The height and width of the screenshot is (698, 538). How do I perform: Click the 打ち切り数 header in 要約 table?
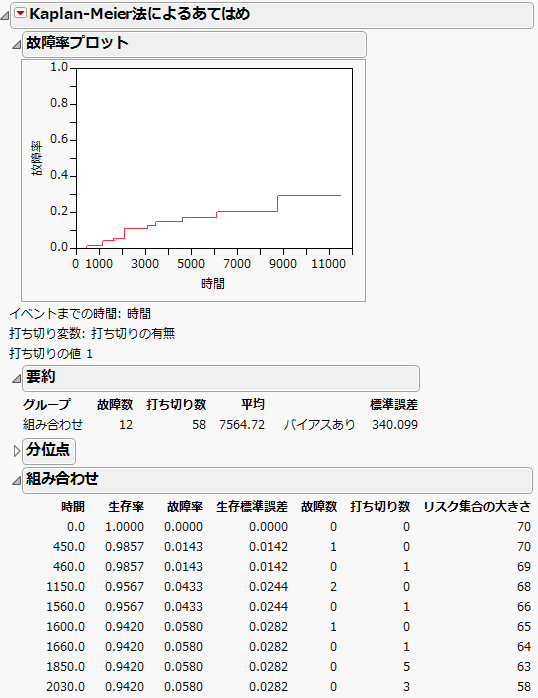point(176,404)
